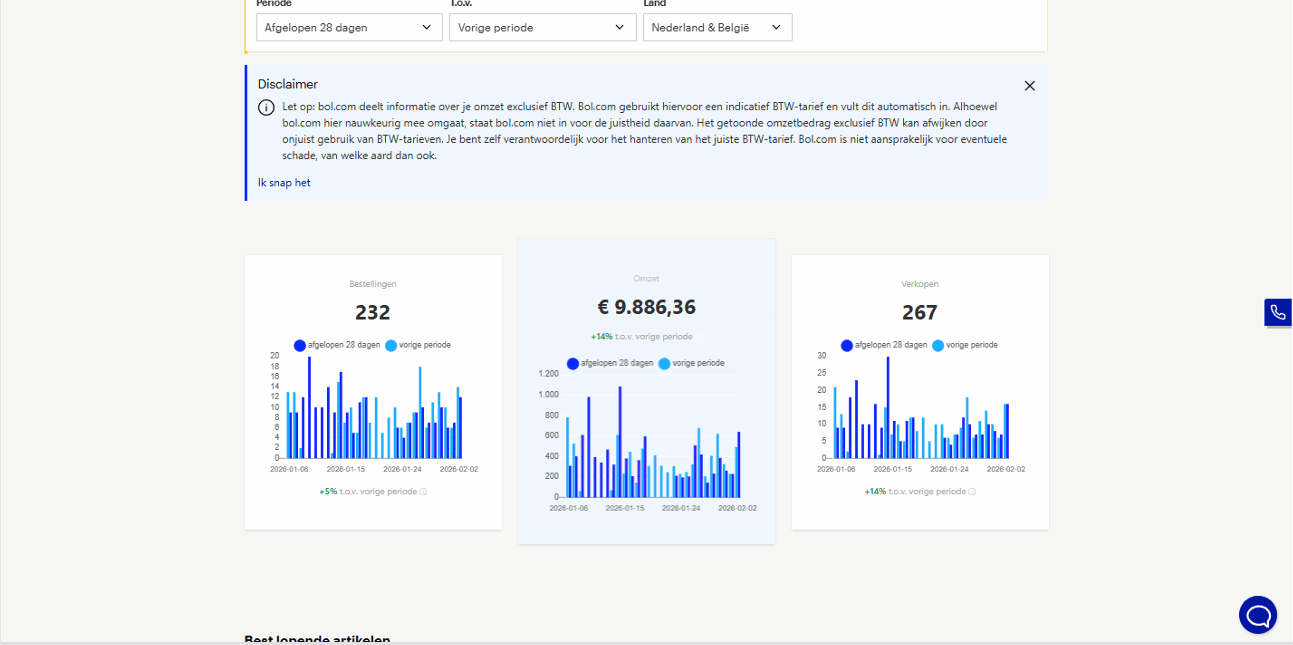Switch to the Bestellingen metric card
Screen dimensions: 1293x645
[x=372, y=390]
